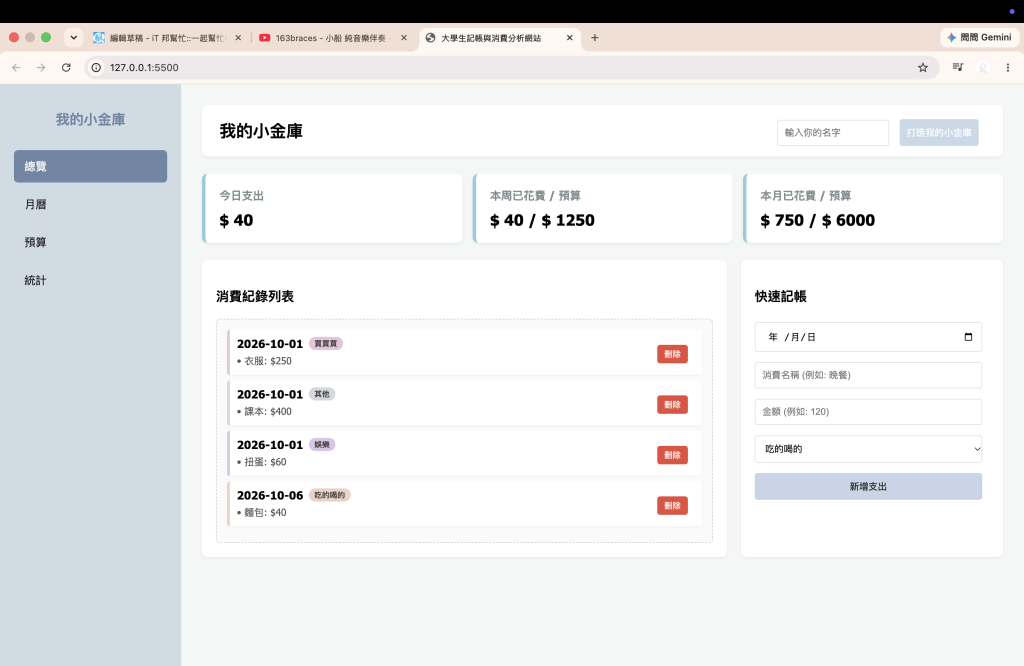The width and height of the screenshot is (1024, 666).
Task: Focus the 消費名稱 input field
Action: point(868,375)
